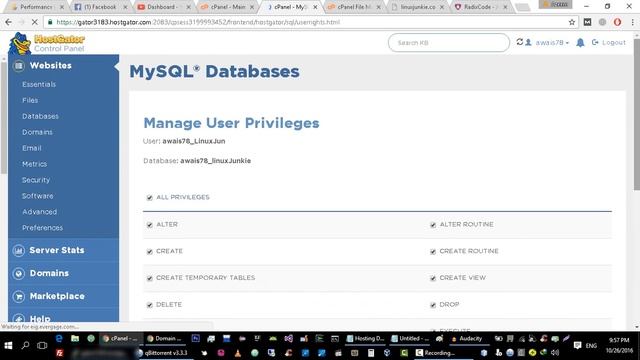Switch to the Facebook browser tab
Image resolution: width=640 pixels, height=360 pixels.
[100, 7]
